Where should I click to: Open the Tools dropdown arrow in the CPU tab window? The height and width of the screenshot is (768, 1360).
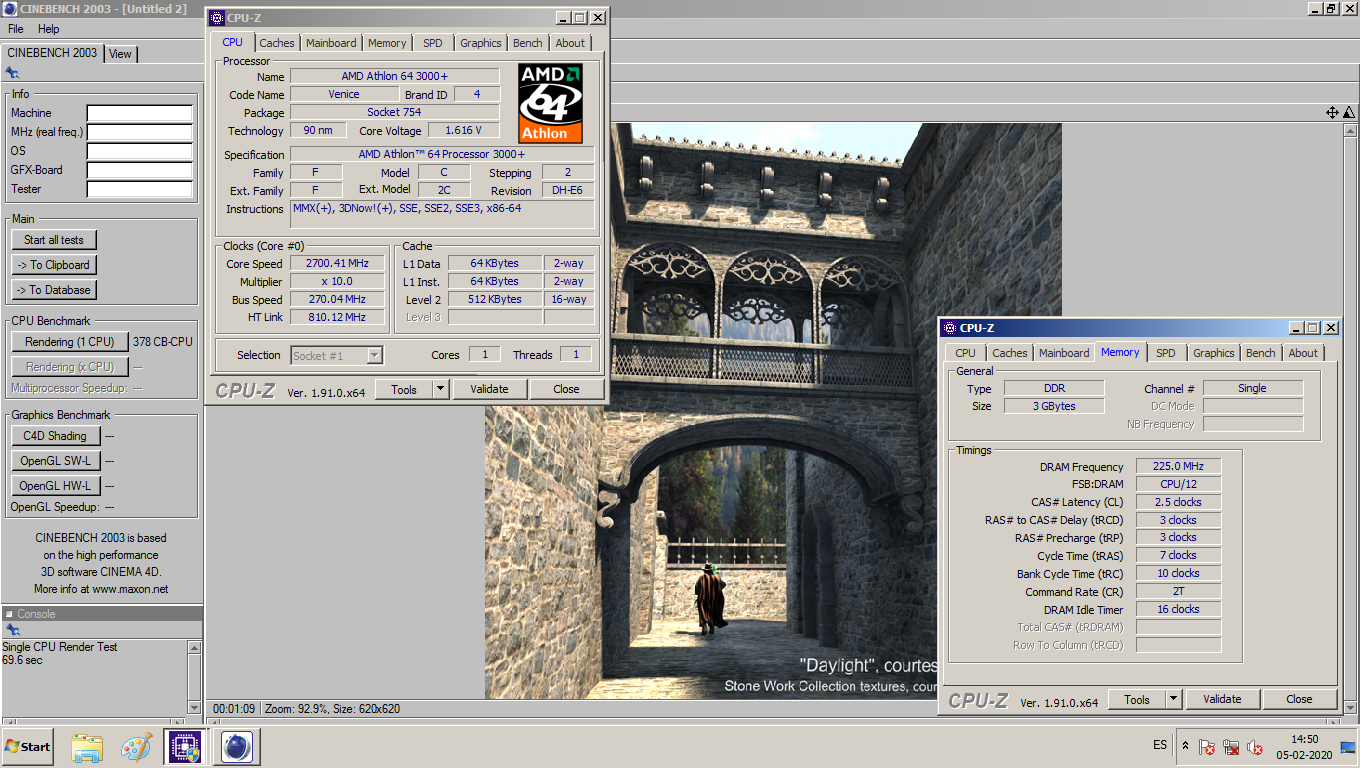[441, 389]
